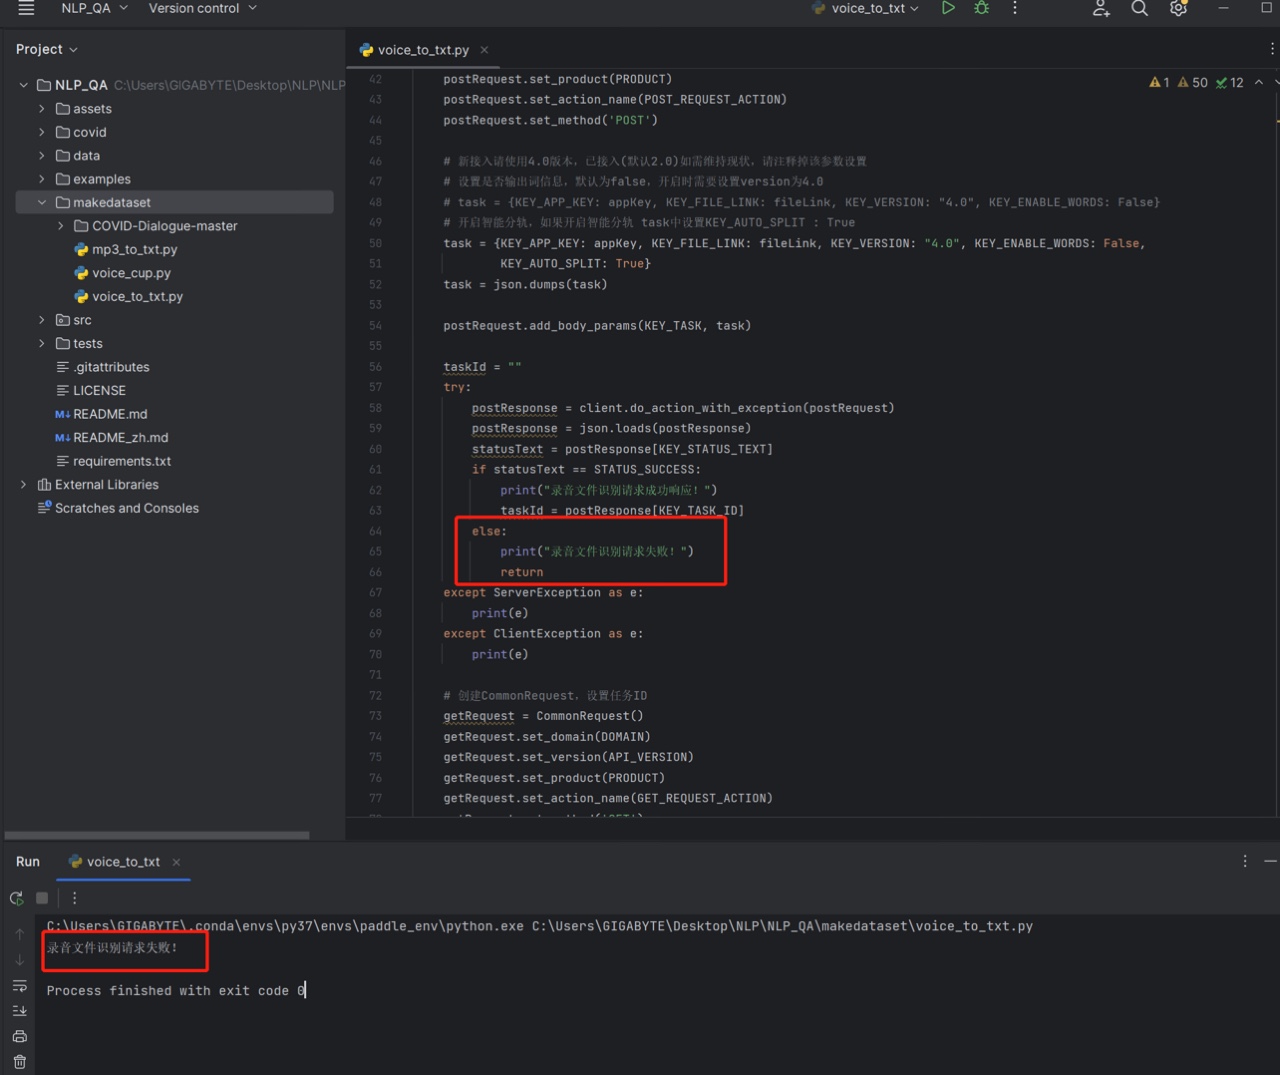1280x1075 pixels.
Task: Expand External Libraries node
Action: [24, 485]
